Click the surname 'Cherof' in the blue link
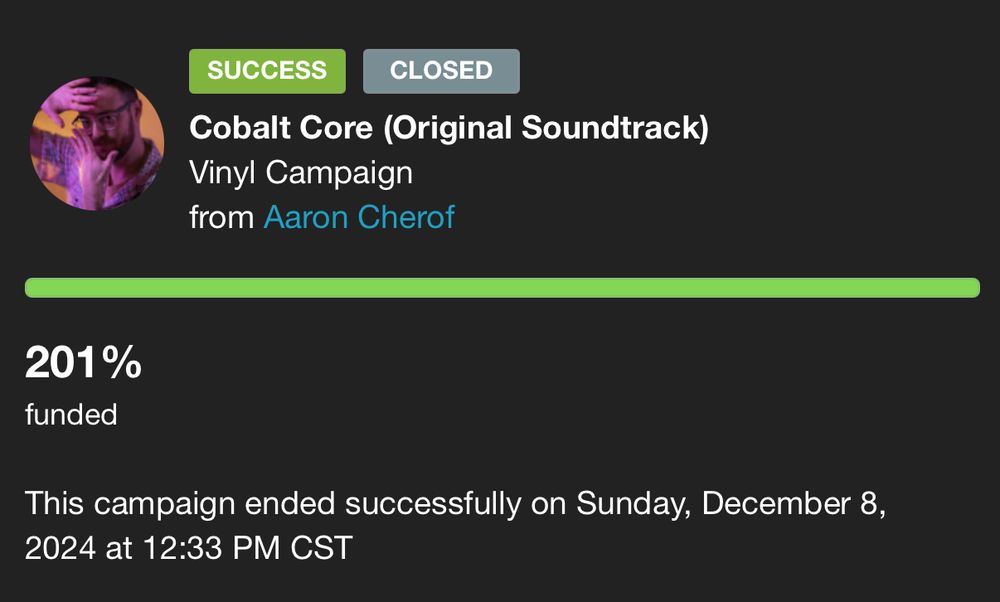 pos(406,217)
